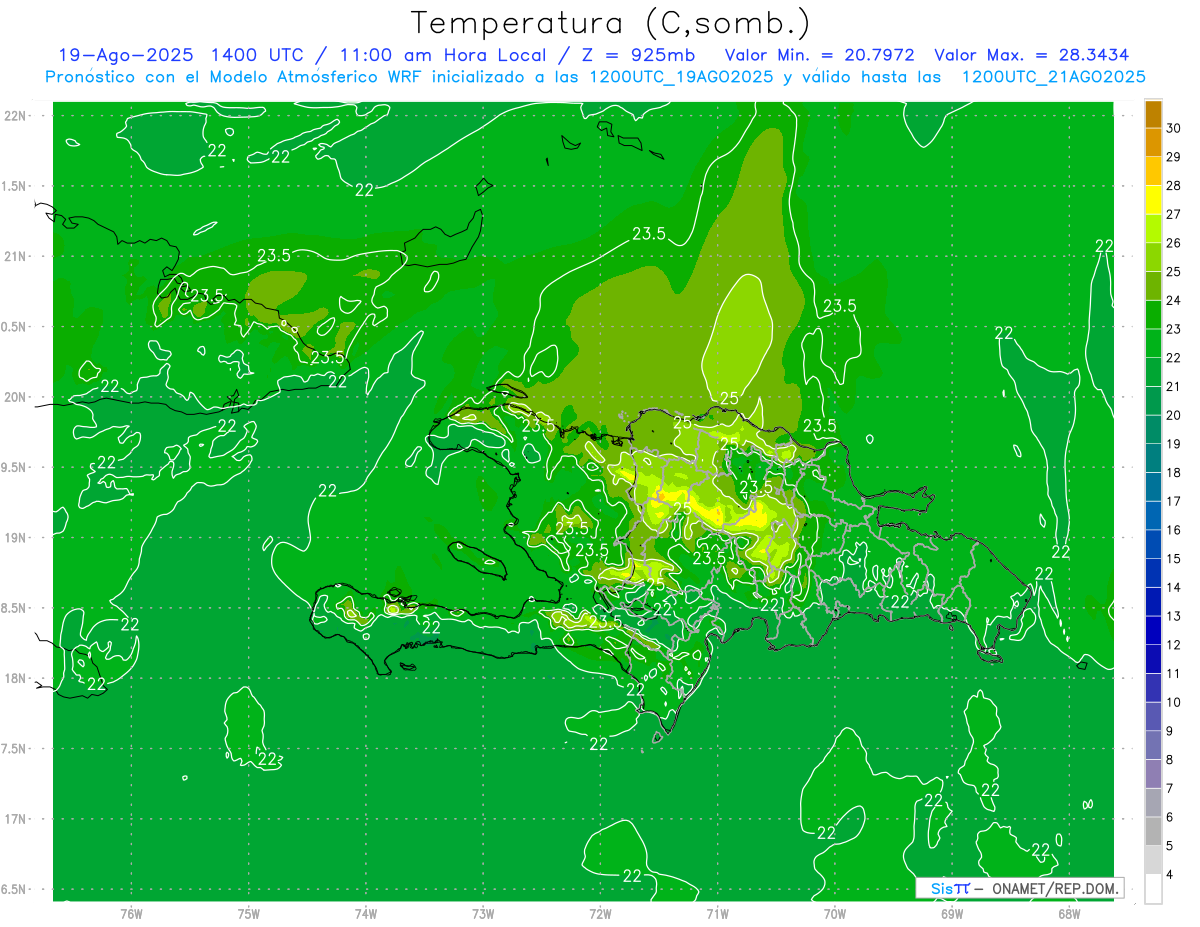
Task: Click the "68W" longitude axis label
Action: pos(1069,914)
